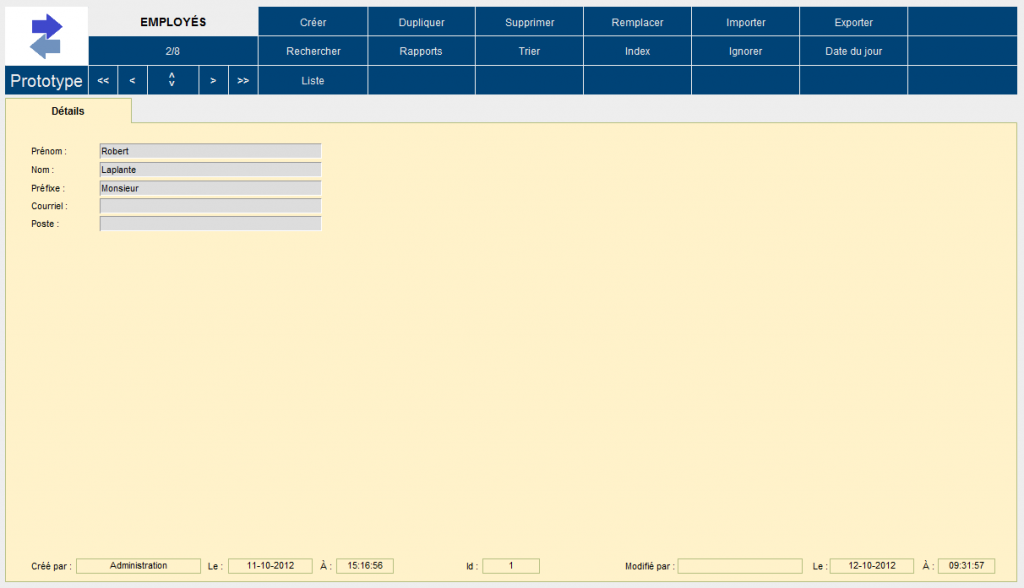Image resolution: width=1024 pixels, height=588 pixels.
Task: Click Exporter in the top menu
Action: pyautogui.click(x=853, y=22)
